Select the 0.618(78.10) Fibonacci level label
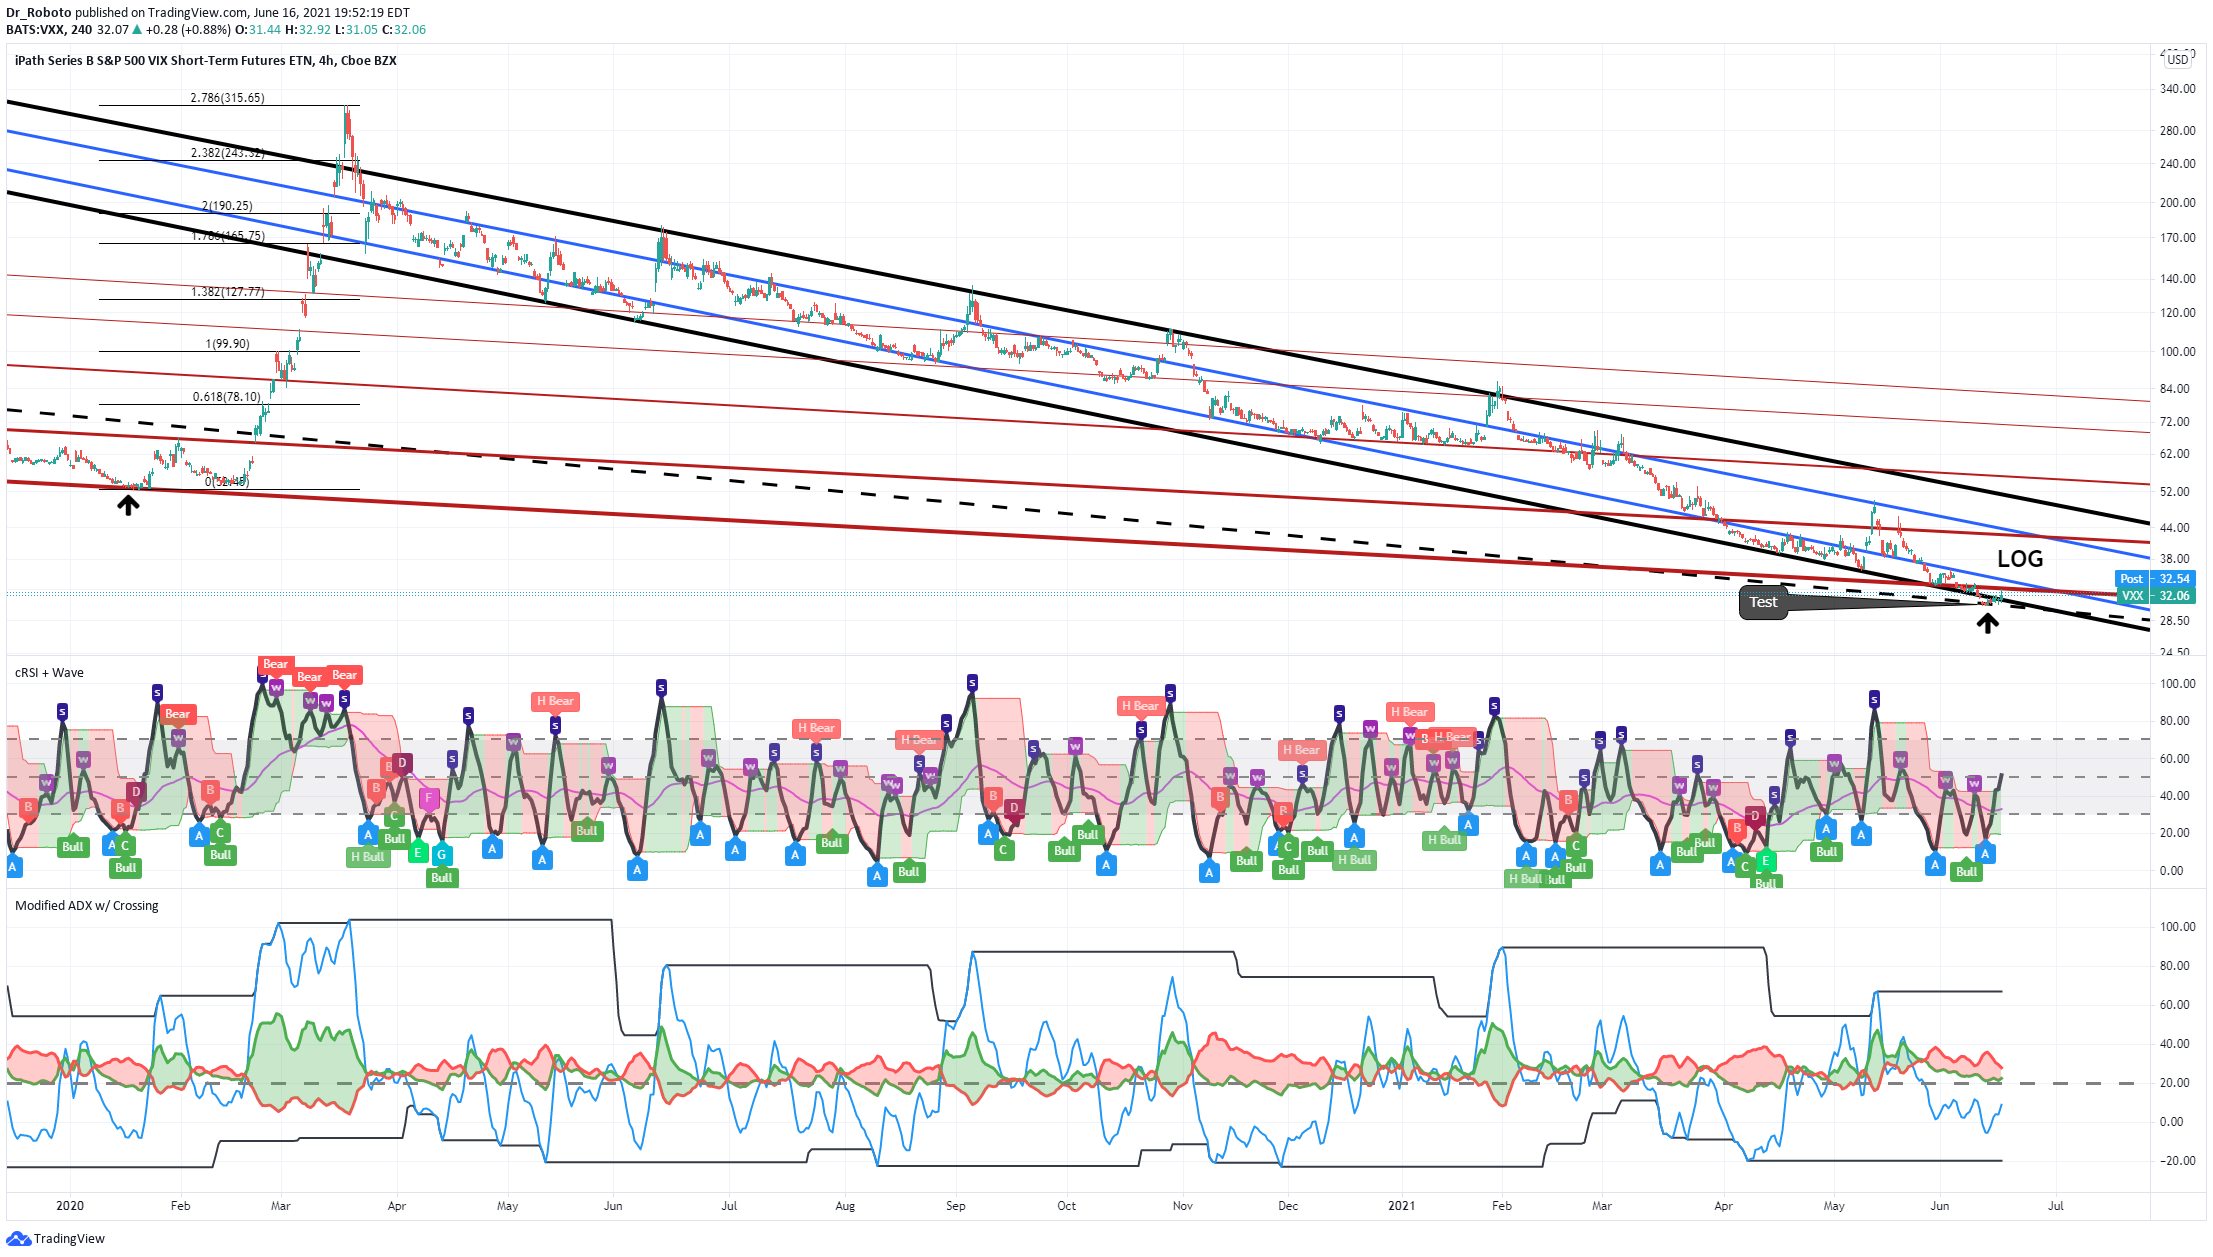The height and width of the screenshot is (1257, 2213). pos(227,397)
